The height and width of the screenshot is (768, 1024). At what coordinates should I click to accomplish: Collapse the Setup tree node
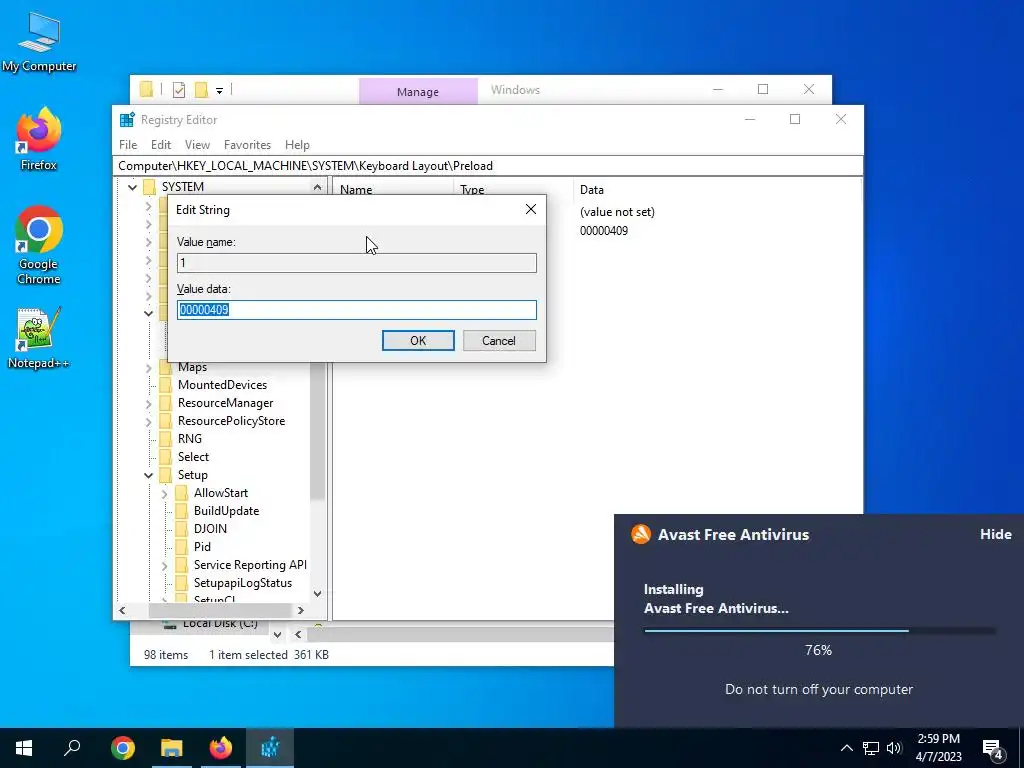pos(148,475)
